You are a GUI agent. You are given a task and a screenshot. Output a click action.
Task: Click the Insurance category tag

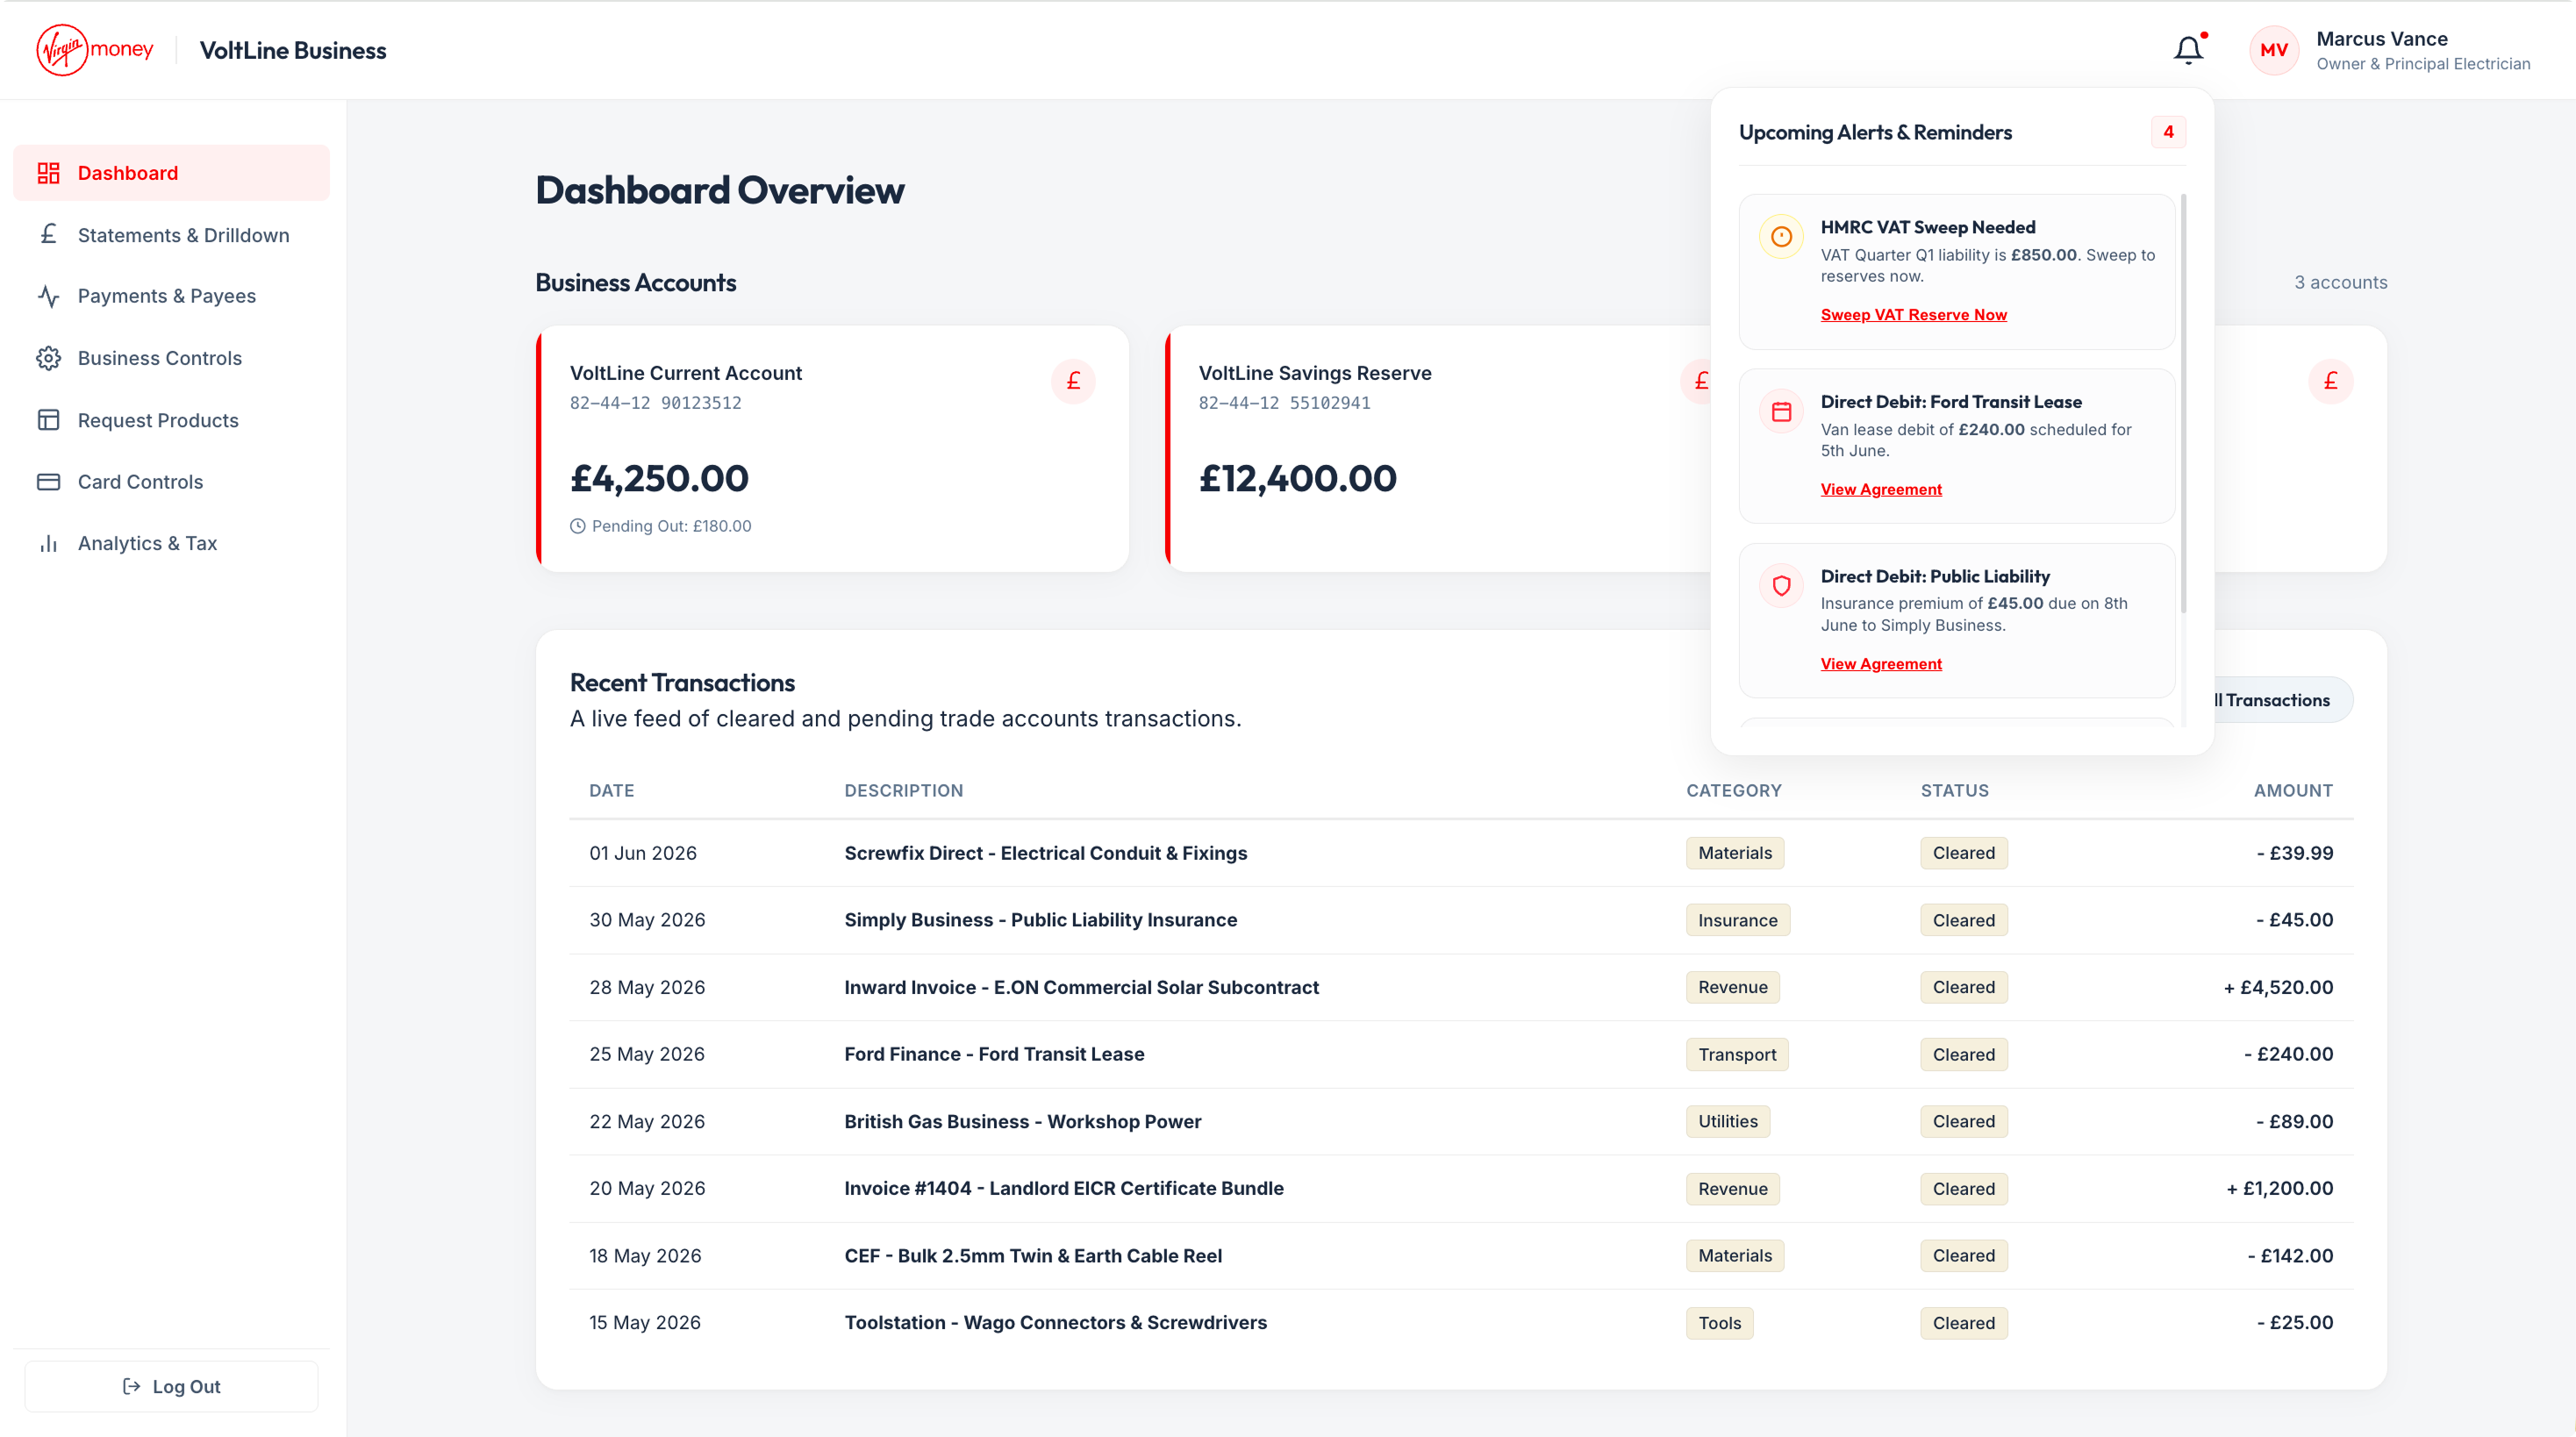(1737, 920)
